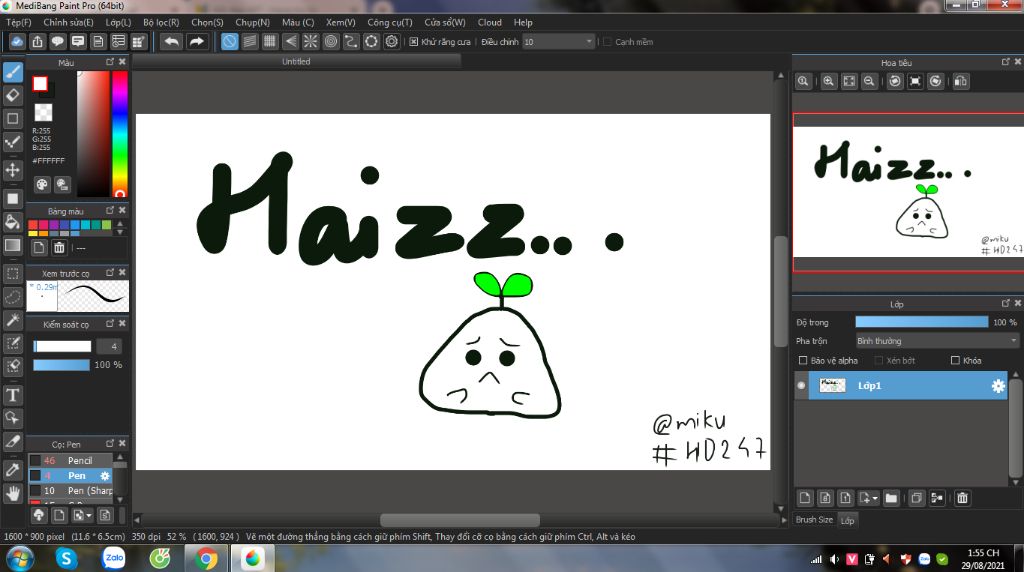Click the brush size slider
Viewport: 1024px width, 572px height.
[x=62, y=346]
